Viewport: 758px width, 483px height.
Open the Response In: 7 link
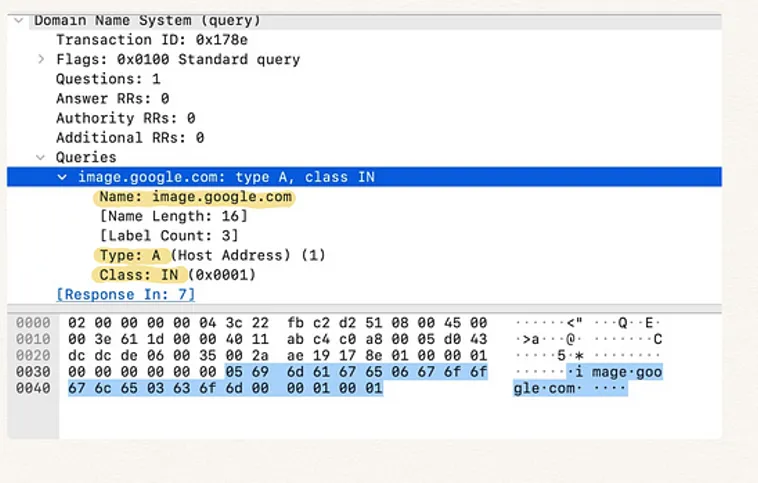point(125,294)
